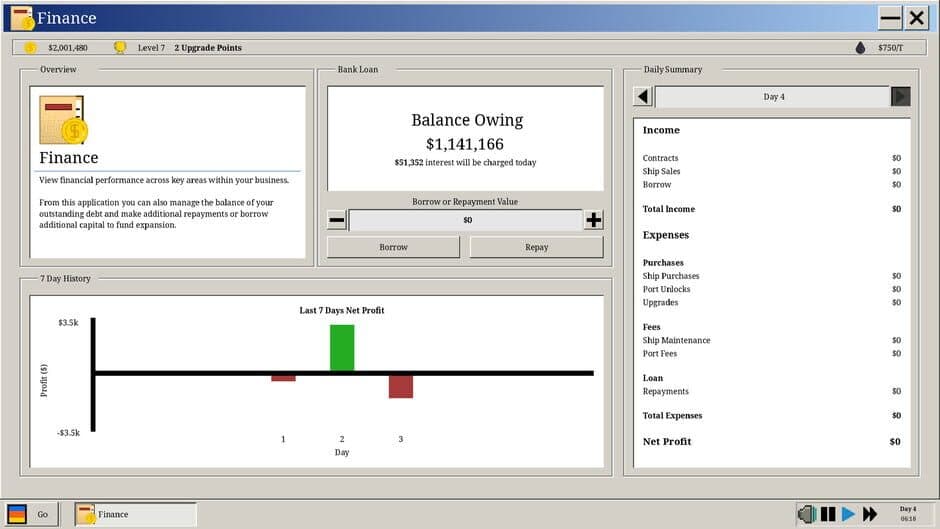Click the red day 3 loss bar
This screenshot has height=529, width=940.
point(400,386)
